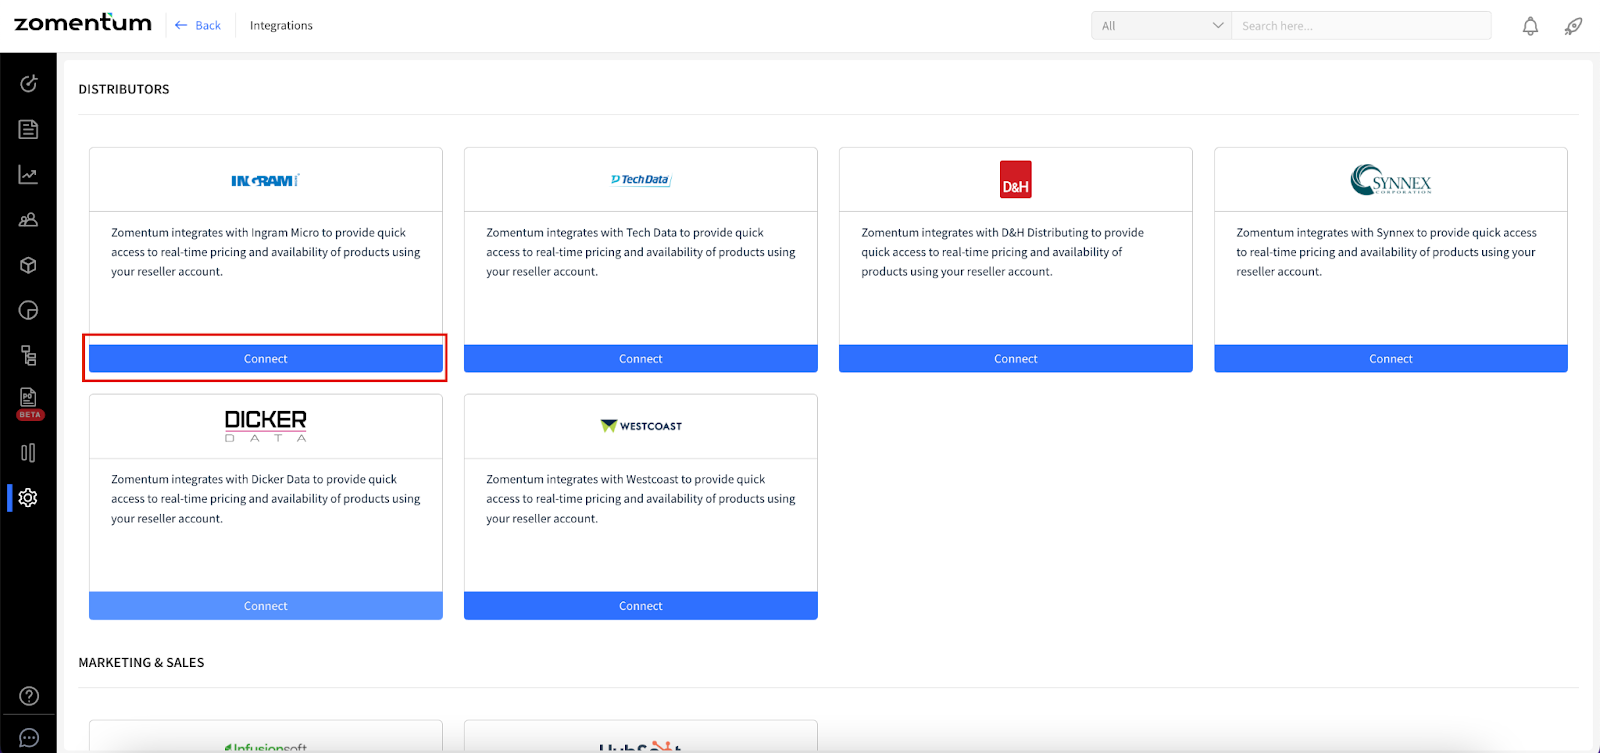Click the Synnex description text
The height and width of the screenshot is (753, 1600).
point(1387,252)
